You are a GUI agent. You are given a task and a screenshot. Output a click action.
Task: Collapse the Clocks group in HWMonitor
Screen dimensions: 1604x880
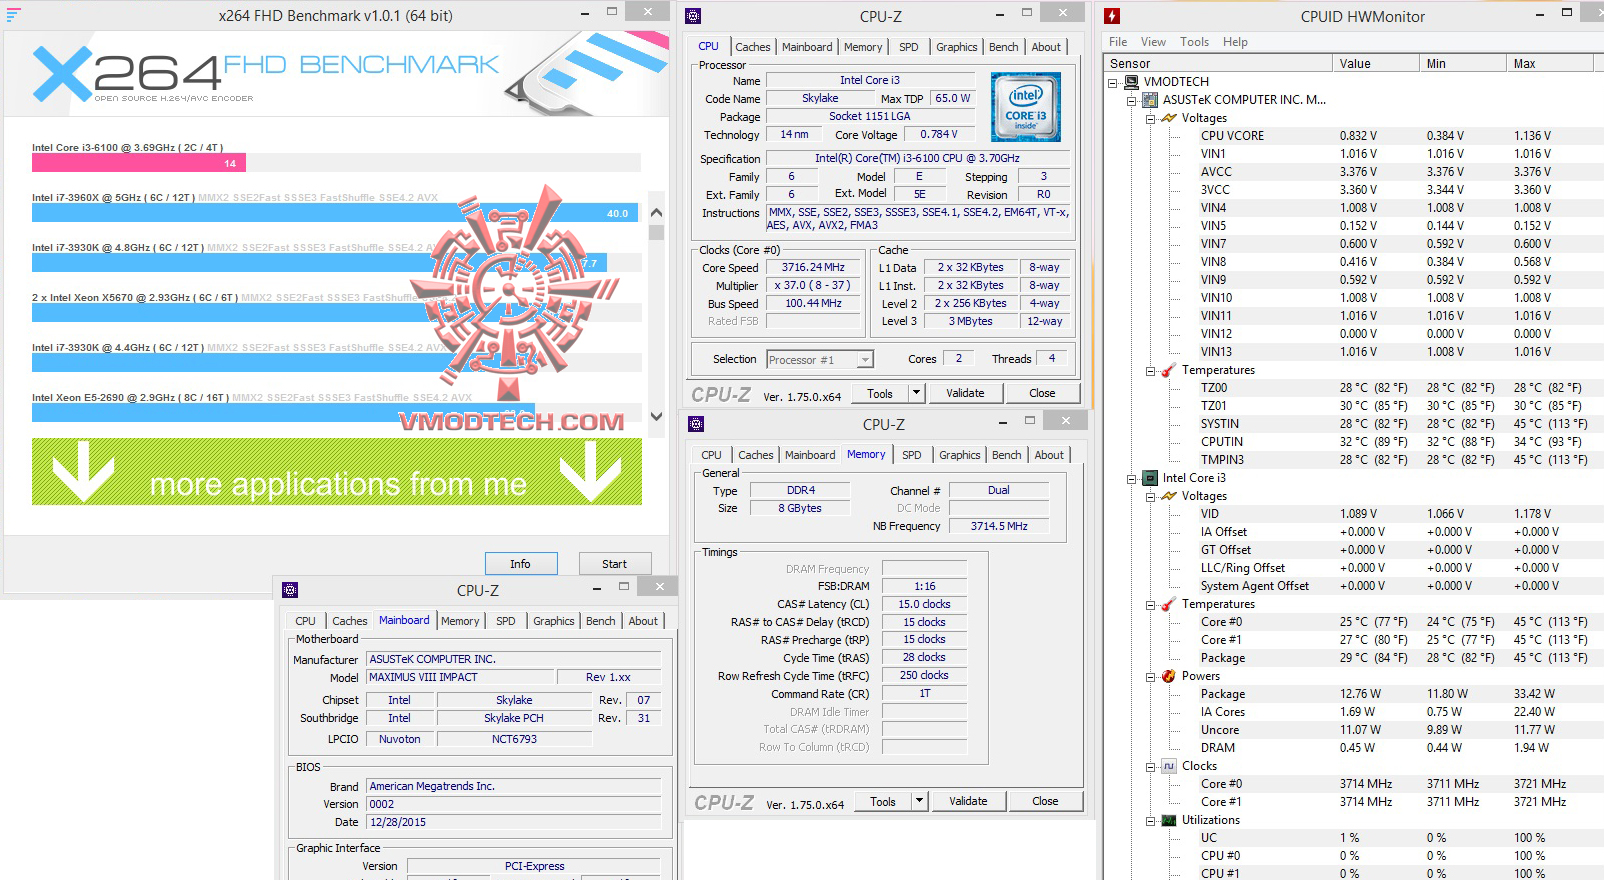1151,766
